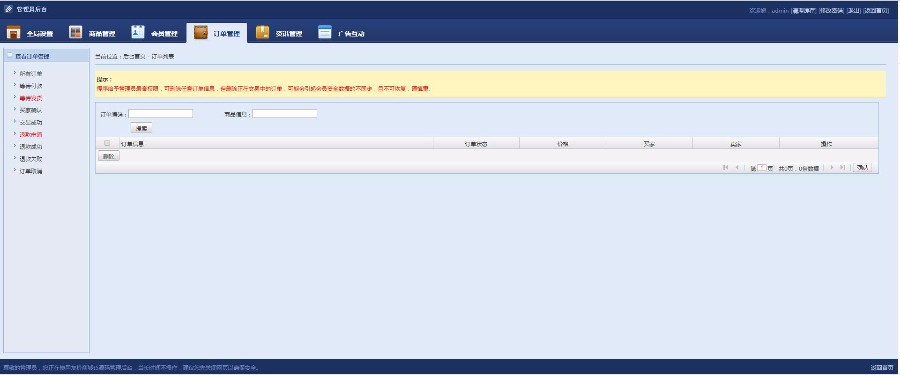The height and width of the screenshot is (375, 900).
Task: Tick the select-all checkbox in table header
Action: 107,143
